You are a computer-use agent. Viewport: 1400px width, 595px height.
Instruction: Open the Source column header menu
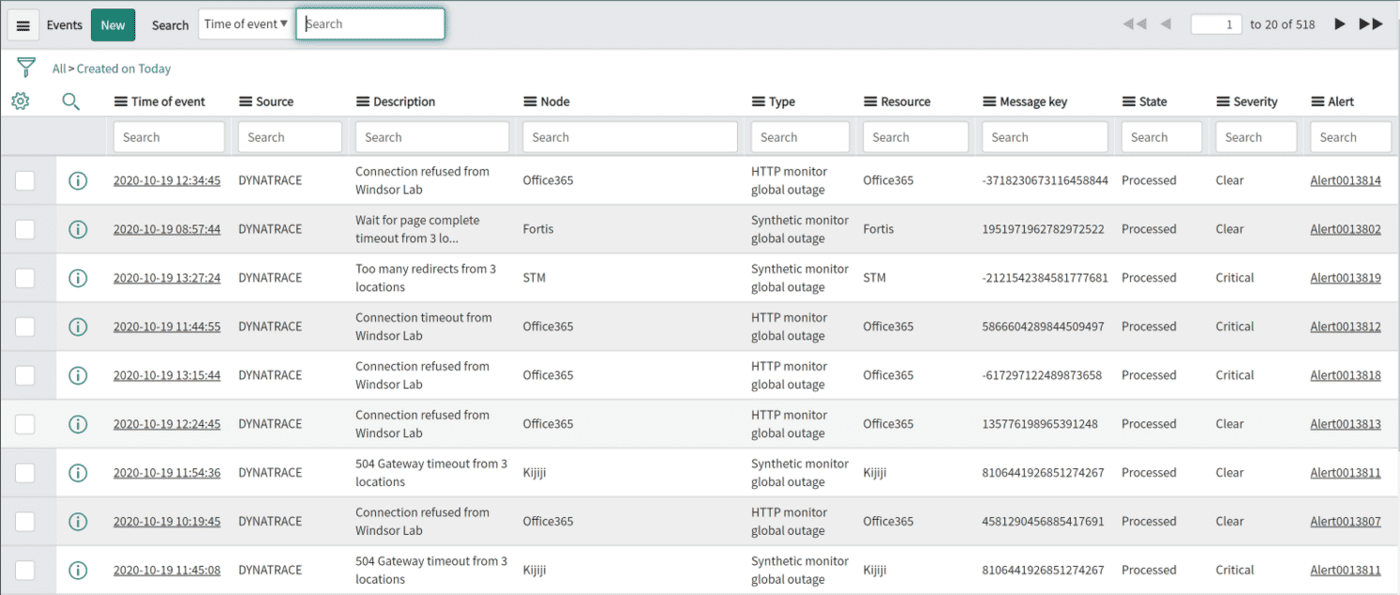tap(243, 101)
